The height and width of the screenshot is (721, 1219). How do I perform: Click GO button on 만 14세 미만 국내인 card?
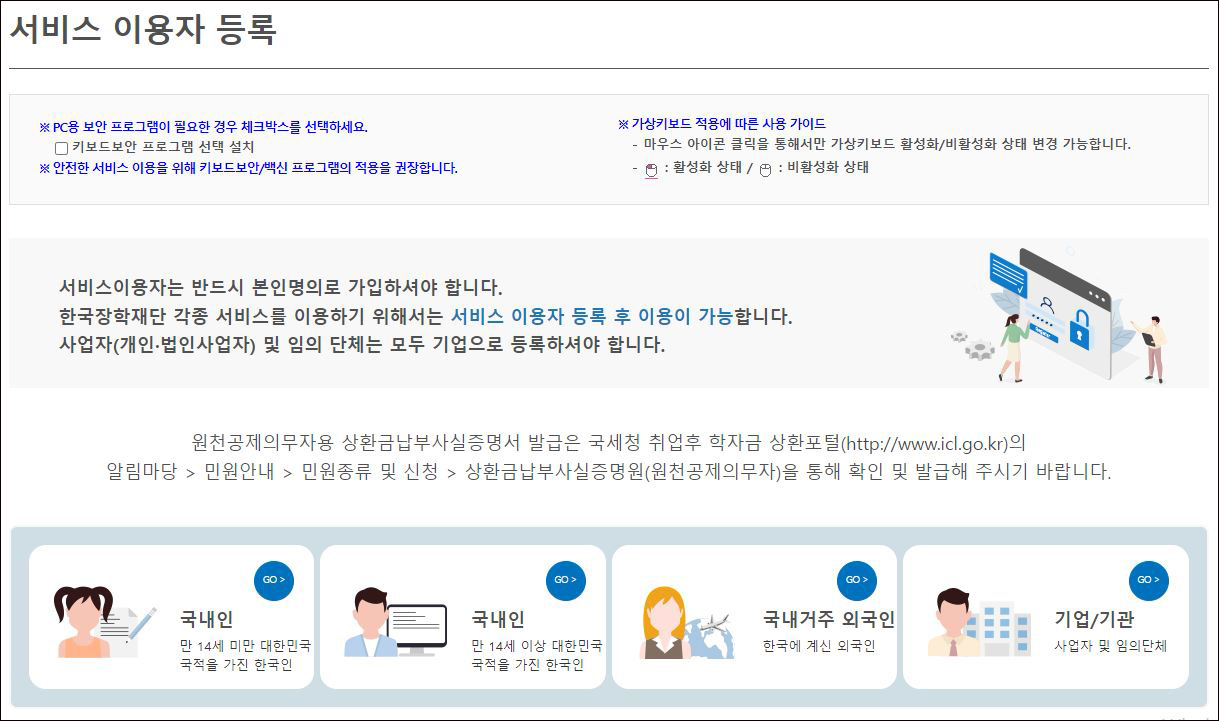click(274, 580)
